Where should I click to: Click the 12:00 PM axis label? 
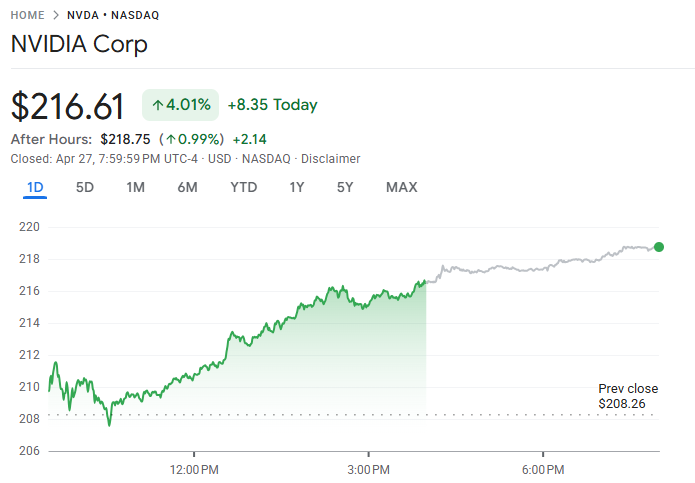pos(194,468)
